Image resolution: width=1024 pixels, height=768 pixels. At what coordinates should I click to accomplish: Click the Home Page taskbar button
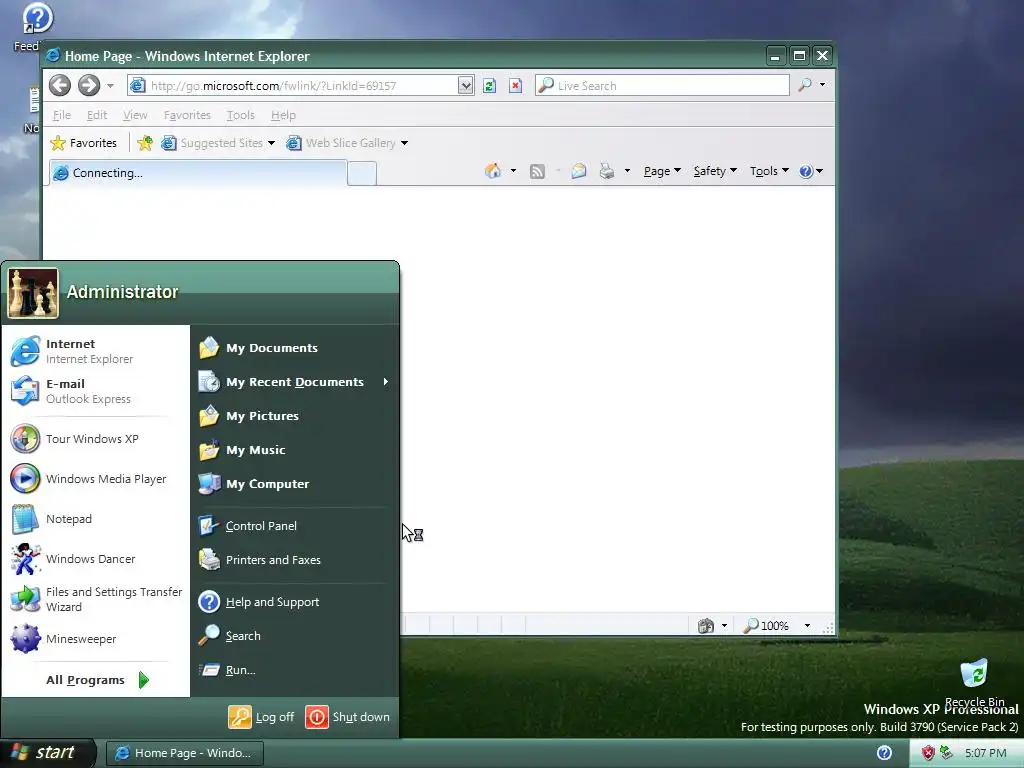pos(184,753)
